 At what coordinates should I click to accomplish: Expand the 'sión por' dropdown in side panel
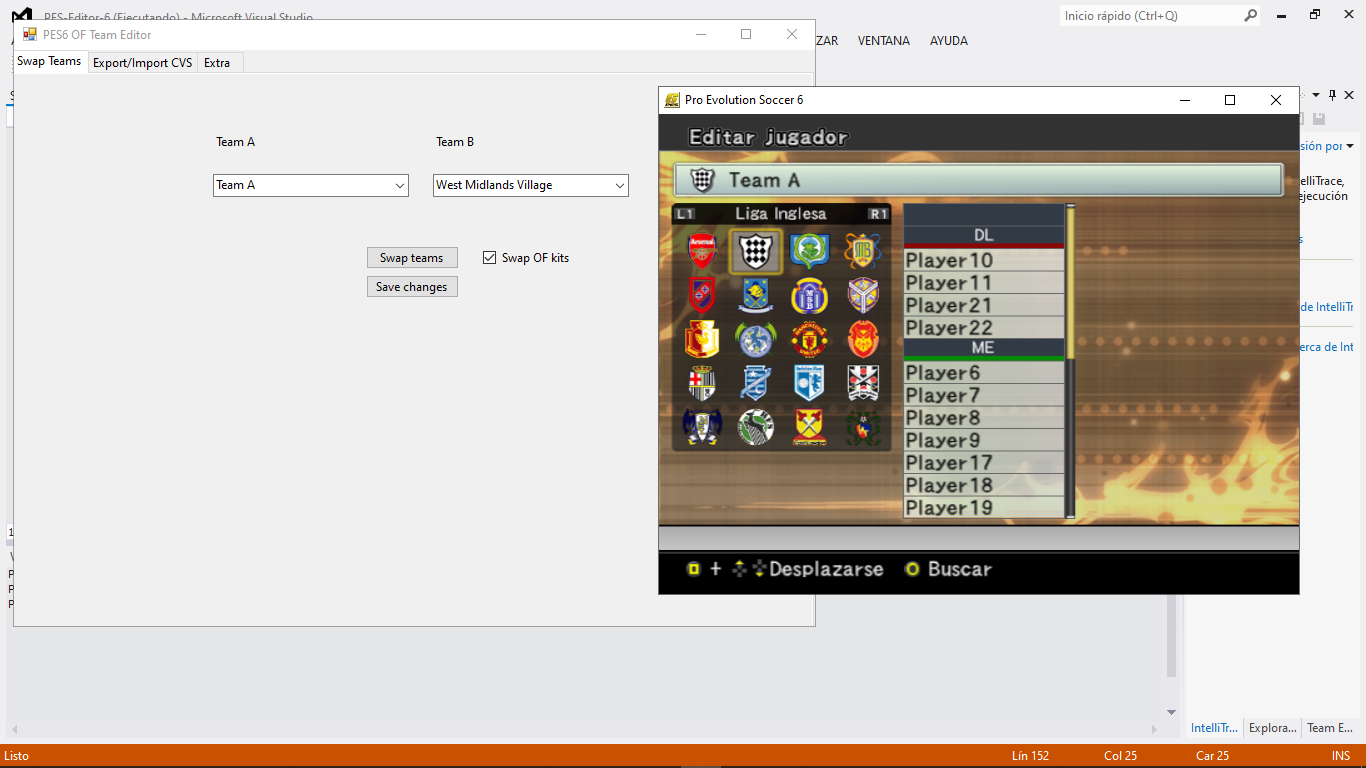(1350, 146)
